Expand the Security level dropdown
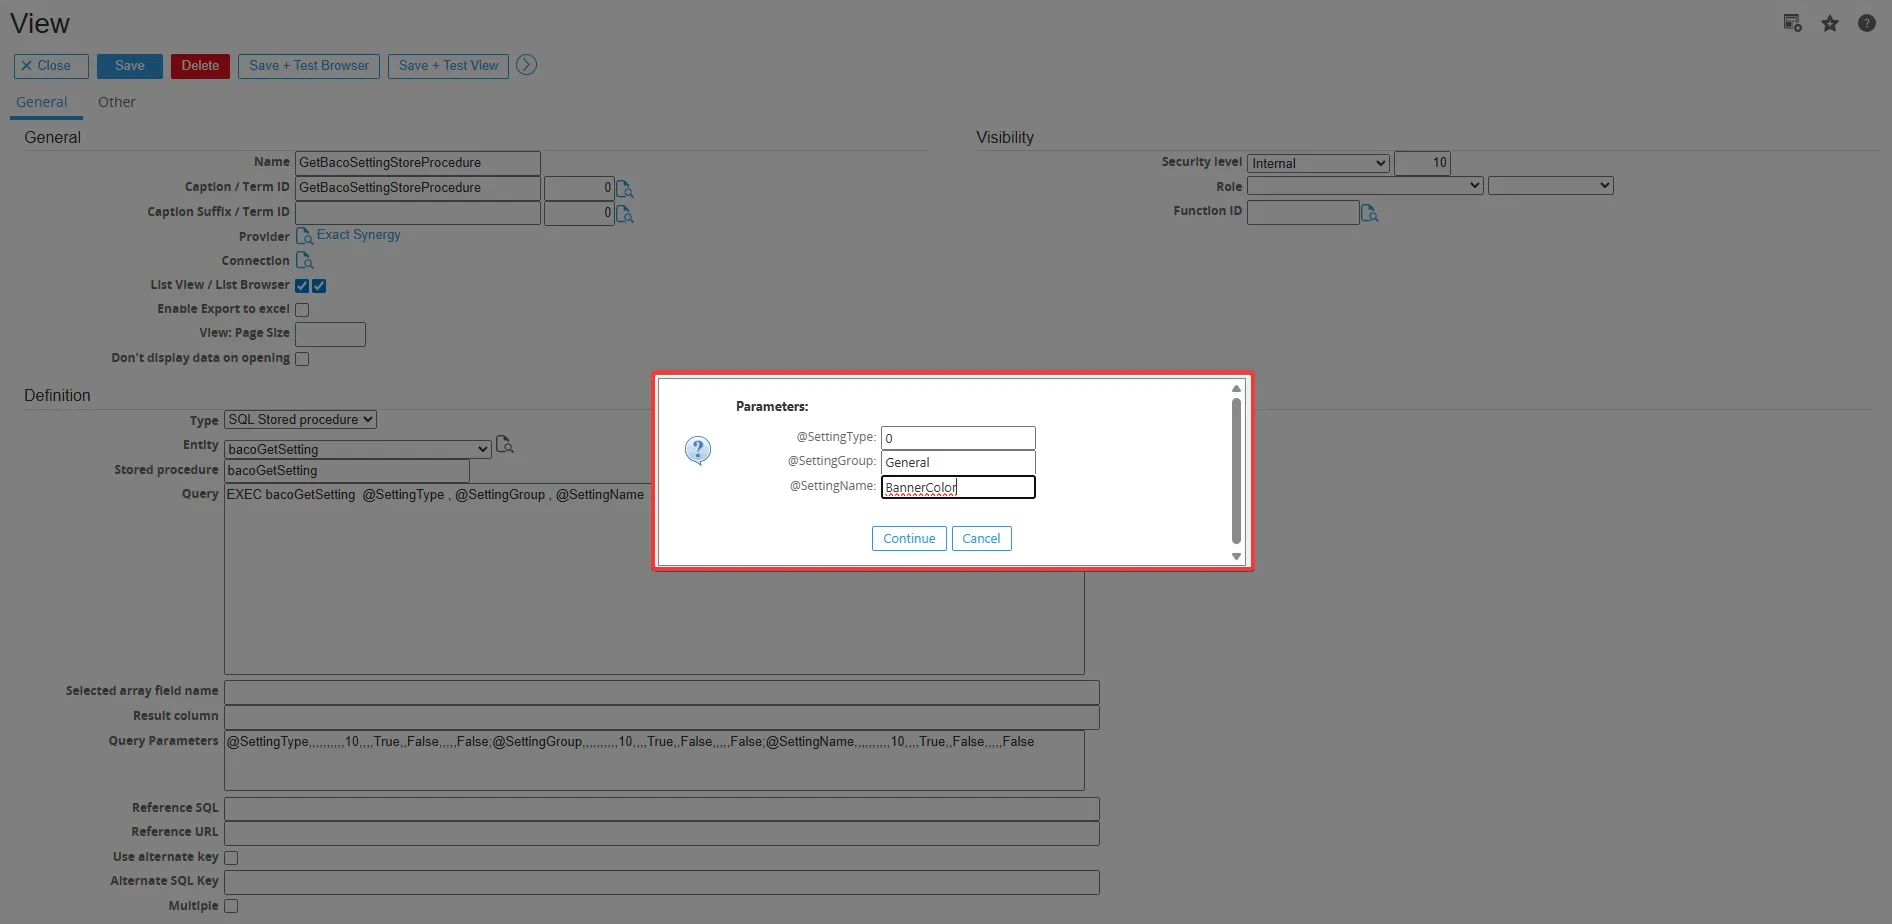Screen dimensions: 1892x924 [1318, 163]
